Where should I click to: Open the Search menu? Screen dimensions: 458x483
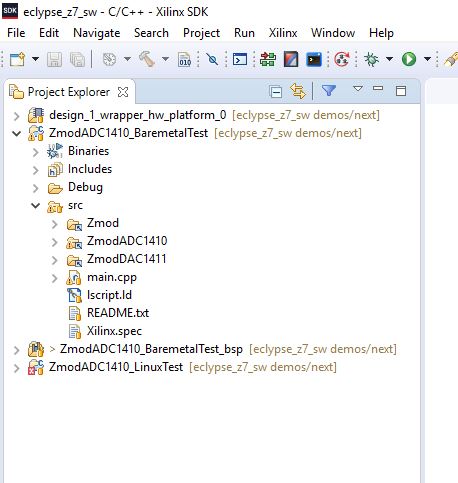[151, 33]
